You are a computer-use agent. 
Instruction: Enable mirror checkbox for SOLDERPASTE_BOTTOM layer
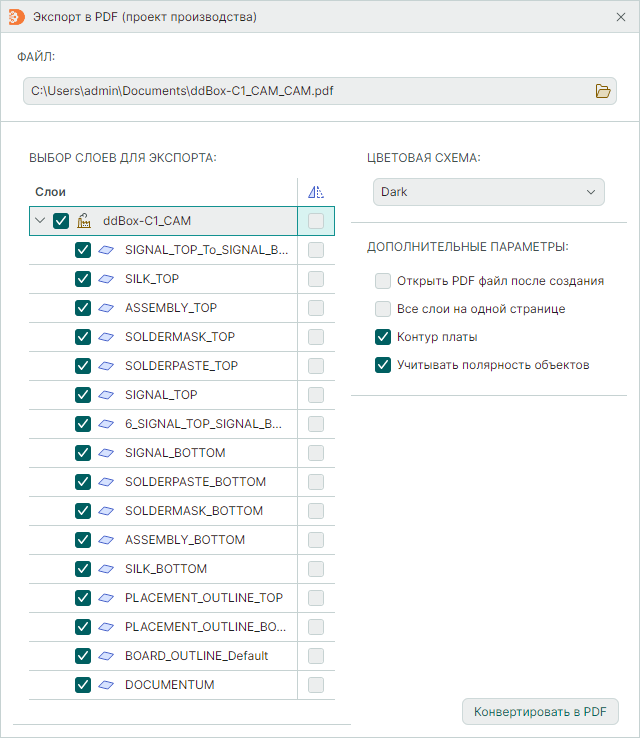pyautogui.click(x=316, y=482)
